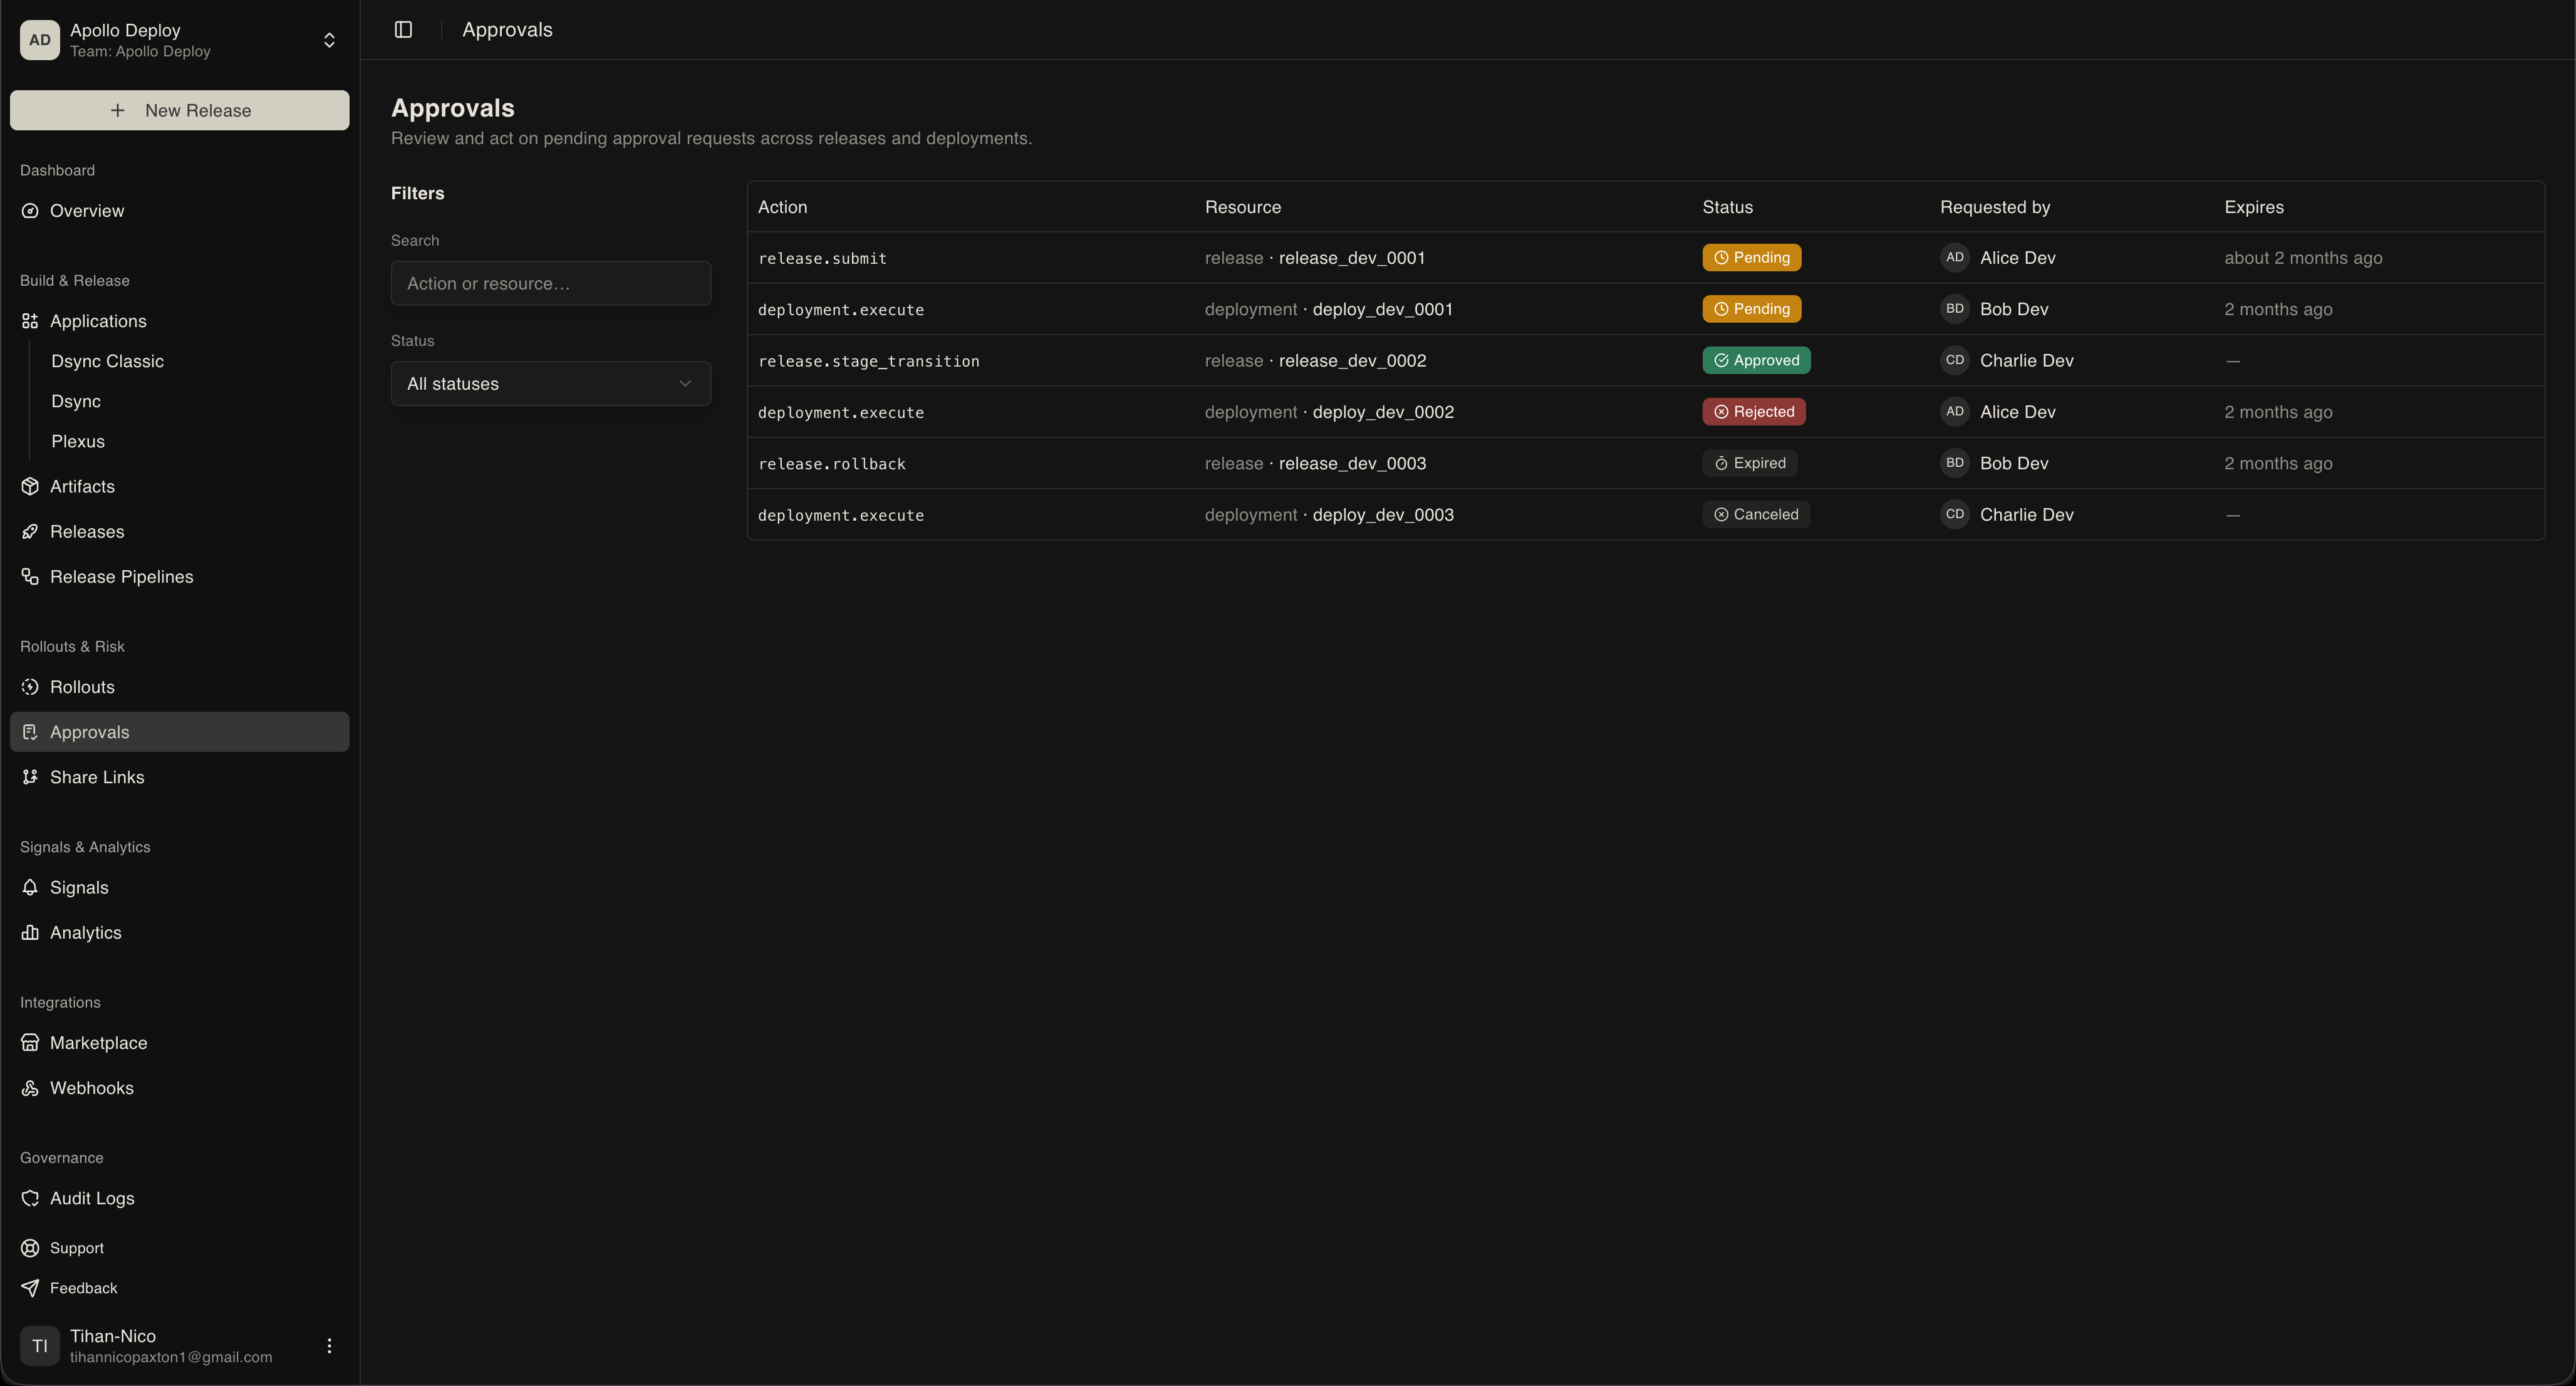Click Alice Dev avatar in release.submit row
The width and height of the screenshot is (2576, 1386).
(x=1954, y=258)
